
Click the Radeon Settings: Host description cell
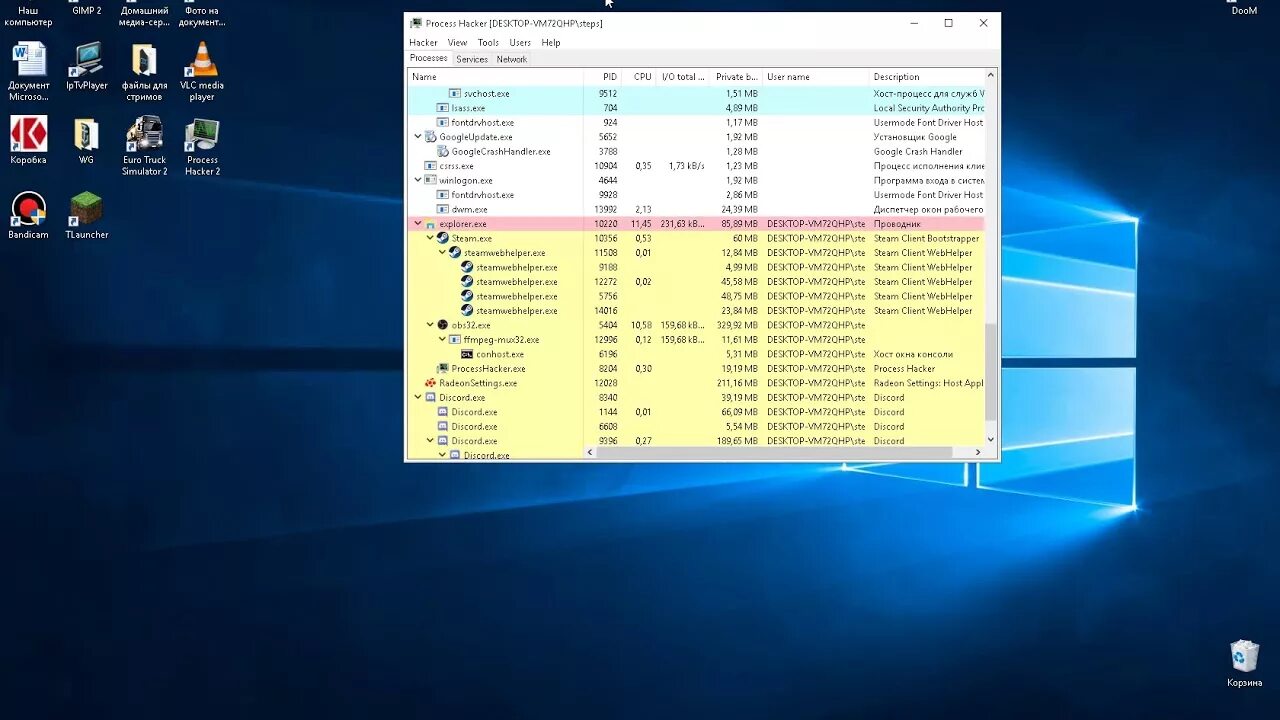(927, 383)
